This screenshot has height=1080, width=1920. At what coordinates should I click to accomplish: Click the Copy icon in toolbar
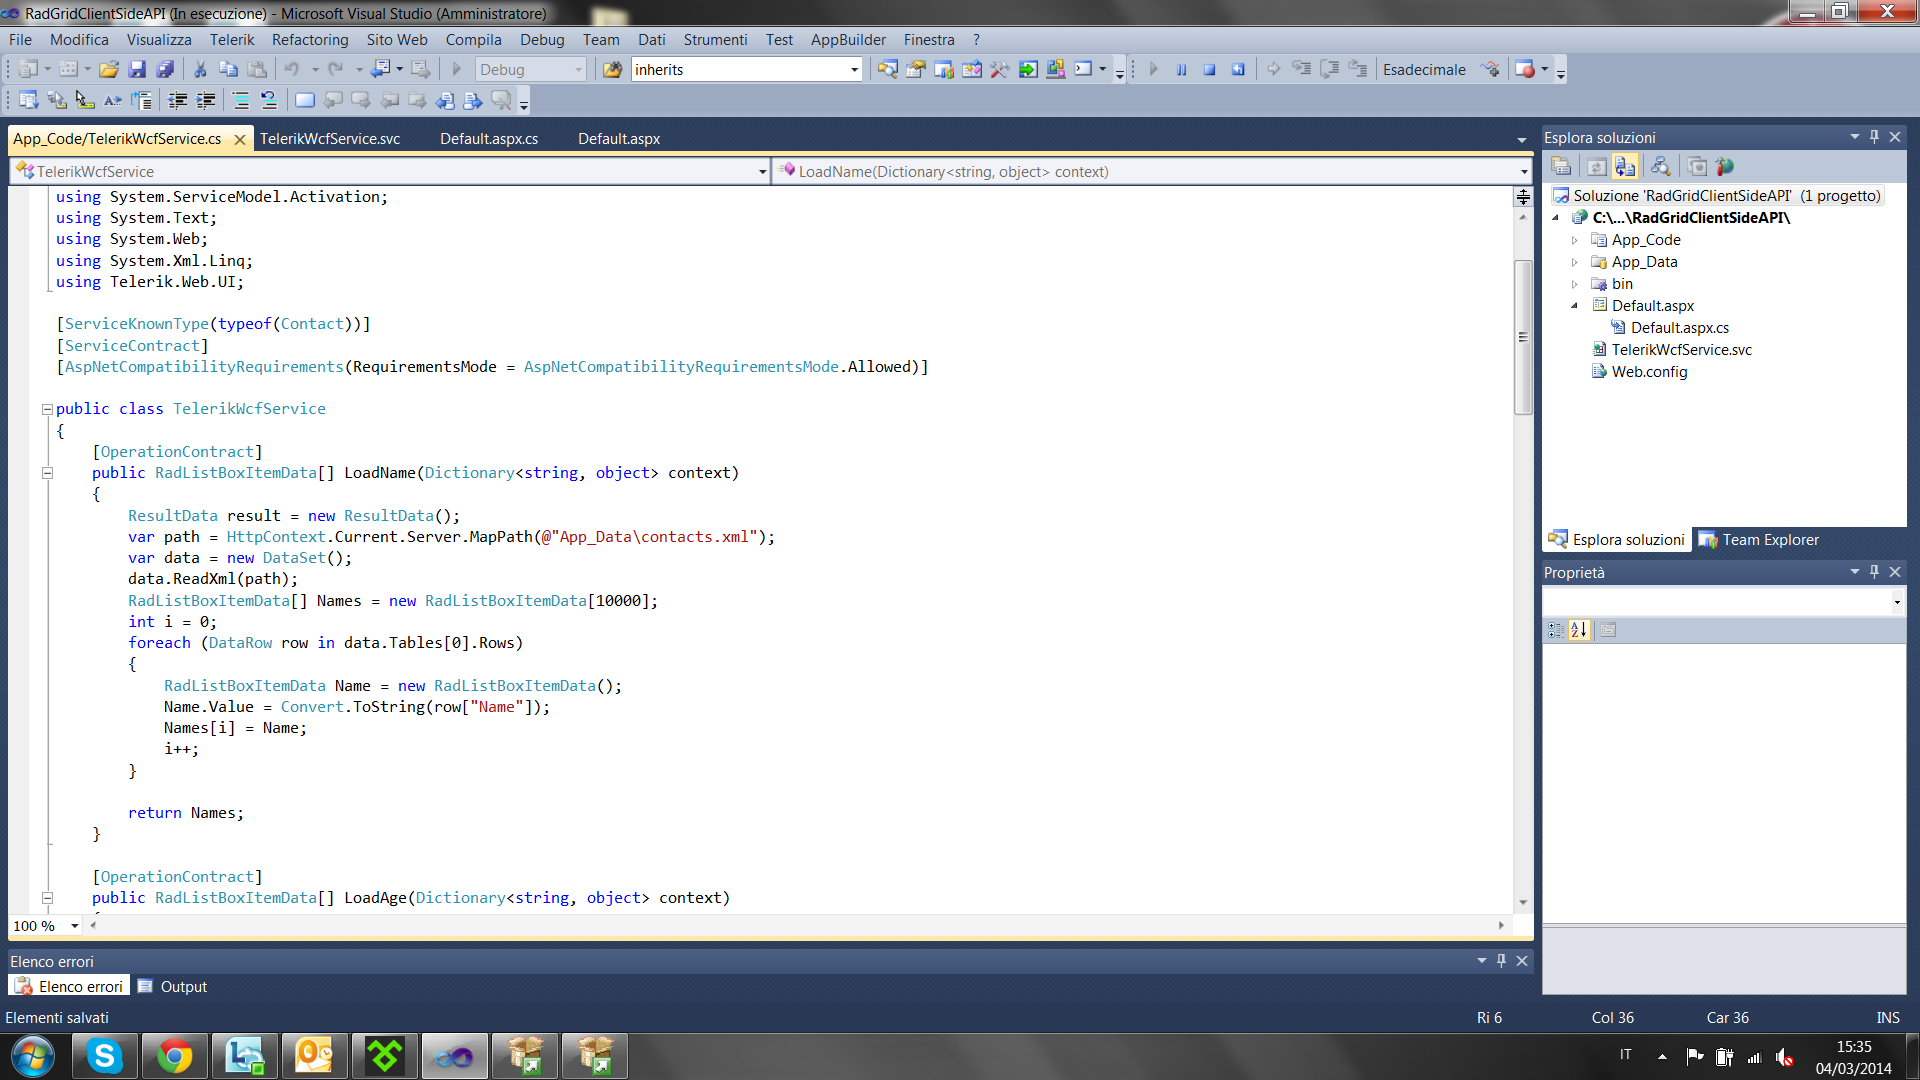pyautogui.click(x=228, y=69)
